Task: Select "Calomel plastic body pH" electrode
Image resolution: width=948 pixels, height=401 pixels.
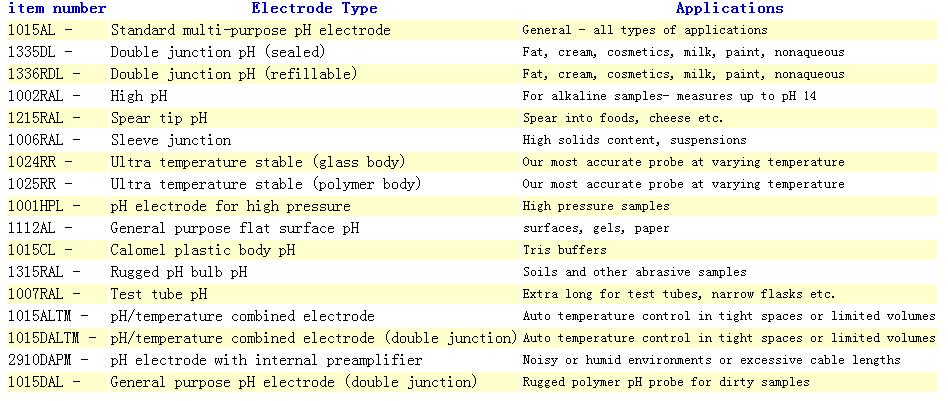Action: coord(202,250)
